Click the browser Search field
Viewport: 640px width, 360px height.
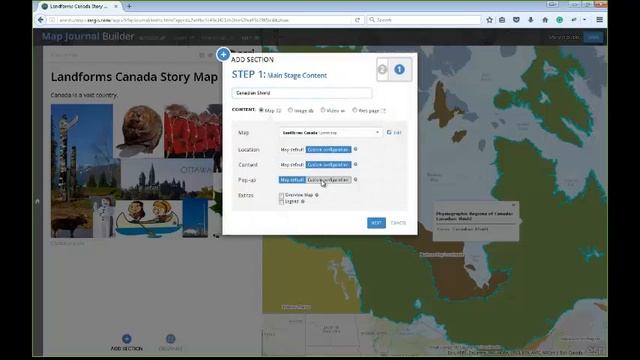424,20
